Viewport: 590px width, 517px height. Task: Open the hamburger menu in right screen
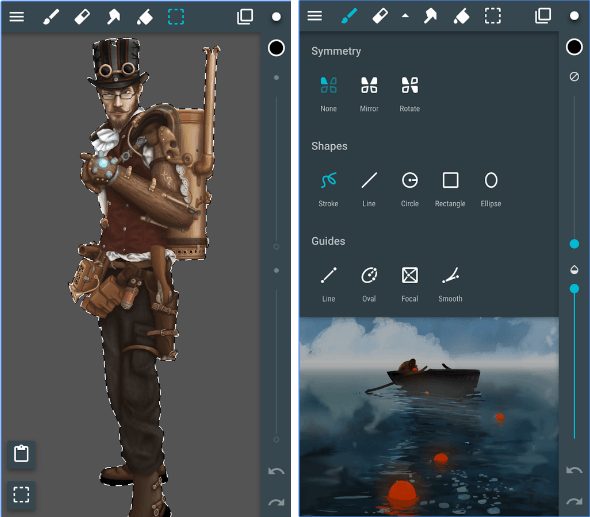click(x=315, y=16)
